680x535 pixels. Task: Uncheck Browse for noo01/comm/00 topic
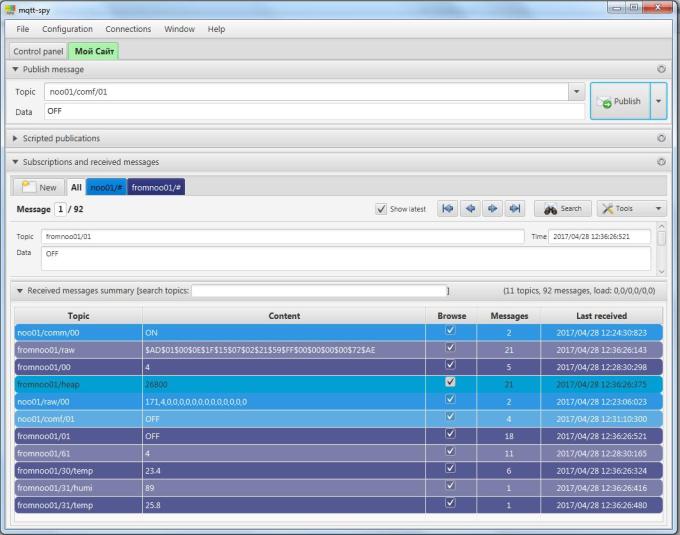[451, 330]
